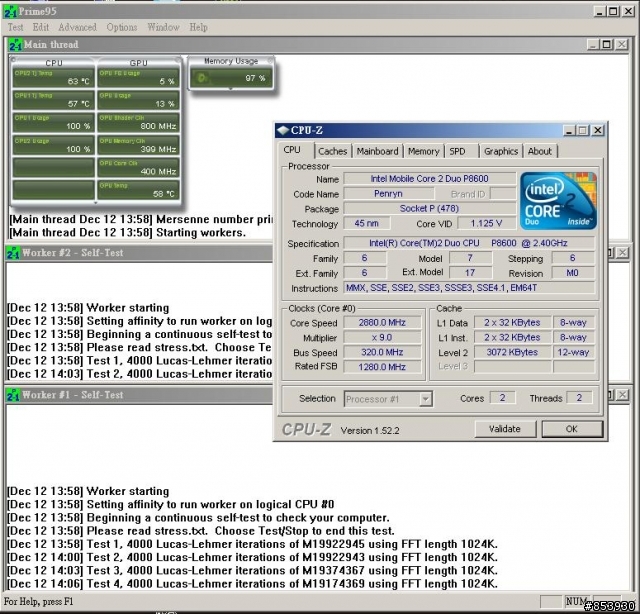Click the Intel Core 2 Duo logo
Screen dimensions: 640x614
558,200
